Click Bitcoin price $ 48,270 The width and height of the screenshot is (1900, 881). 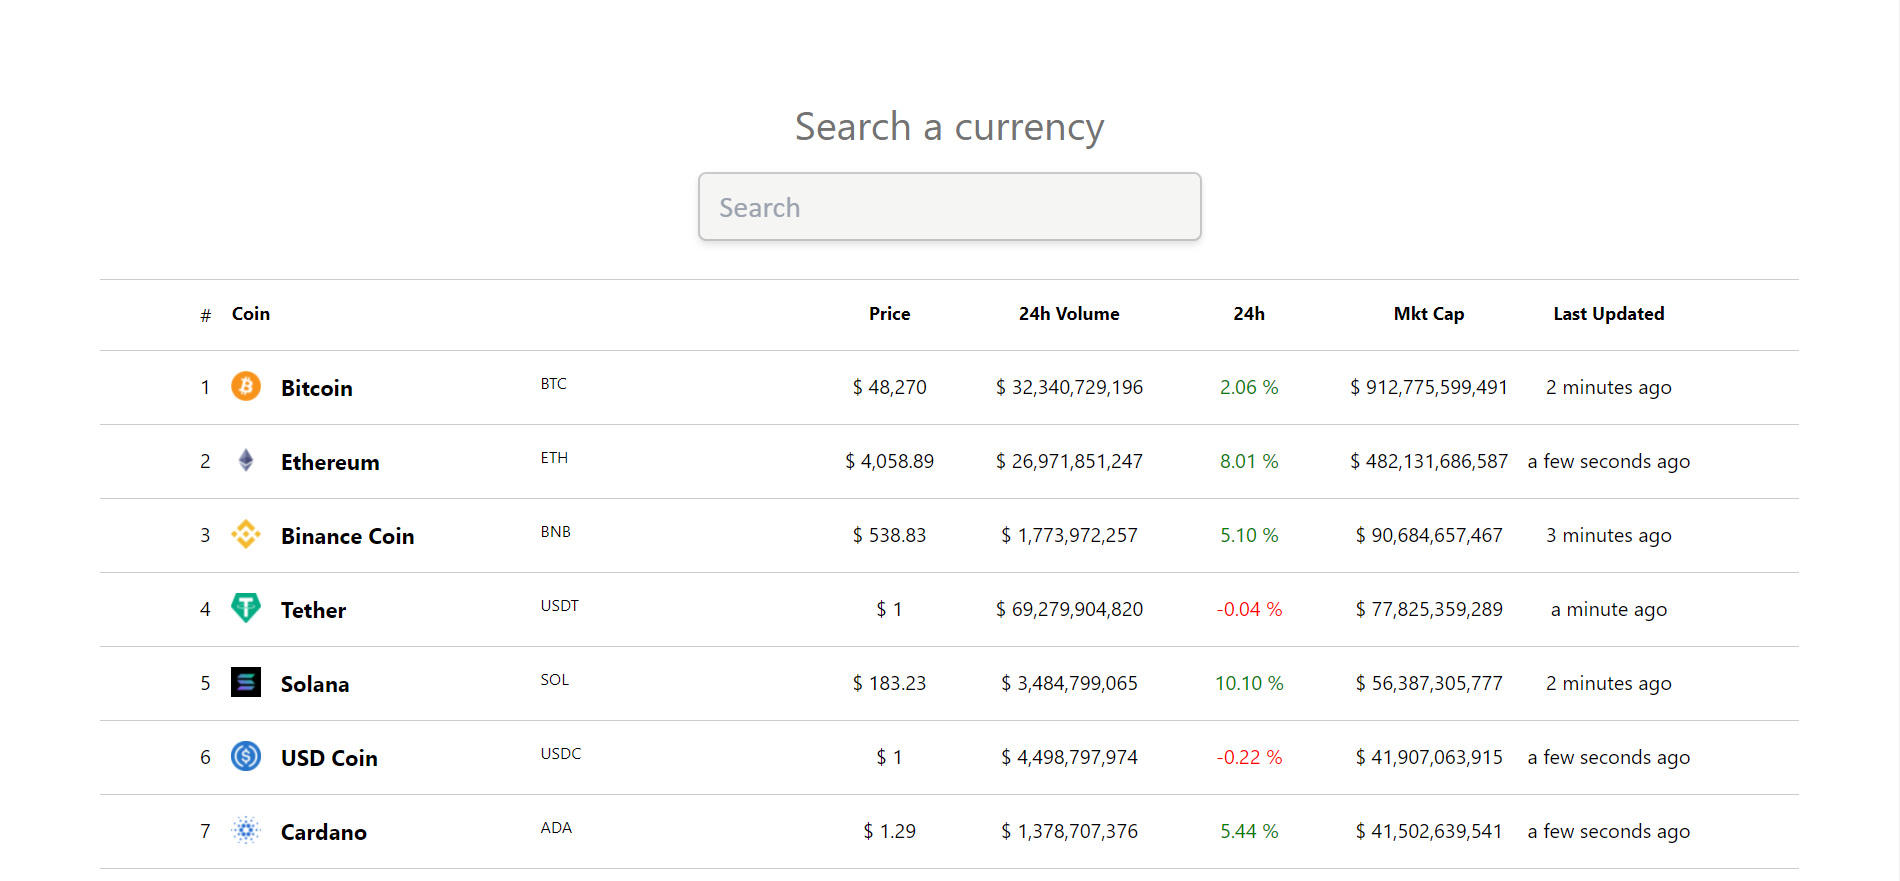point(889,387)
